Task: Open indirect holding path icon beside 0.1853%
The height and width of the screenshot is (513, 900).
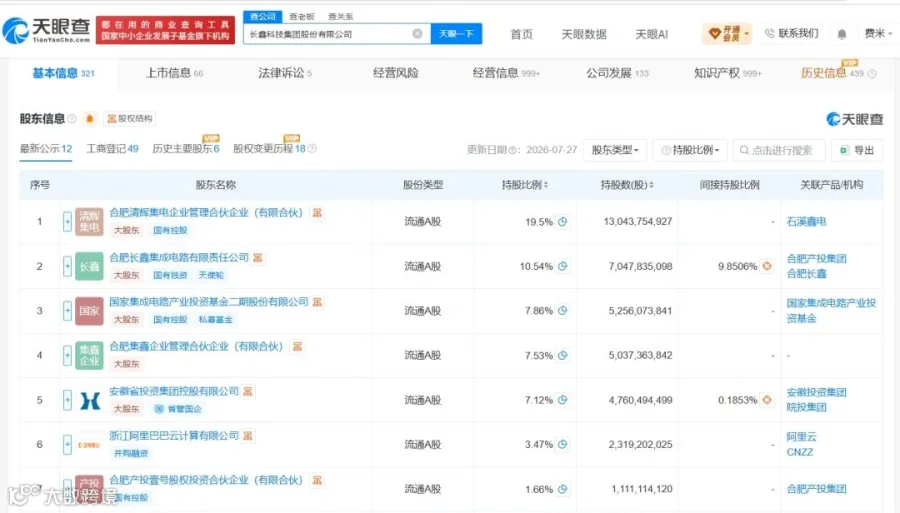Action: pos(767,400)
